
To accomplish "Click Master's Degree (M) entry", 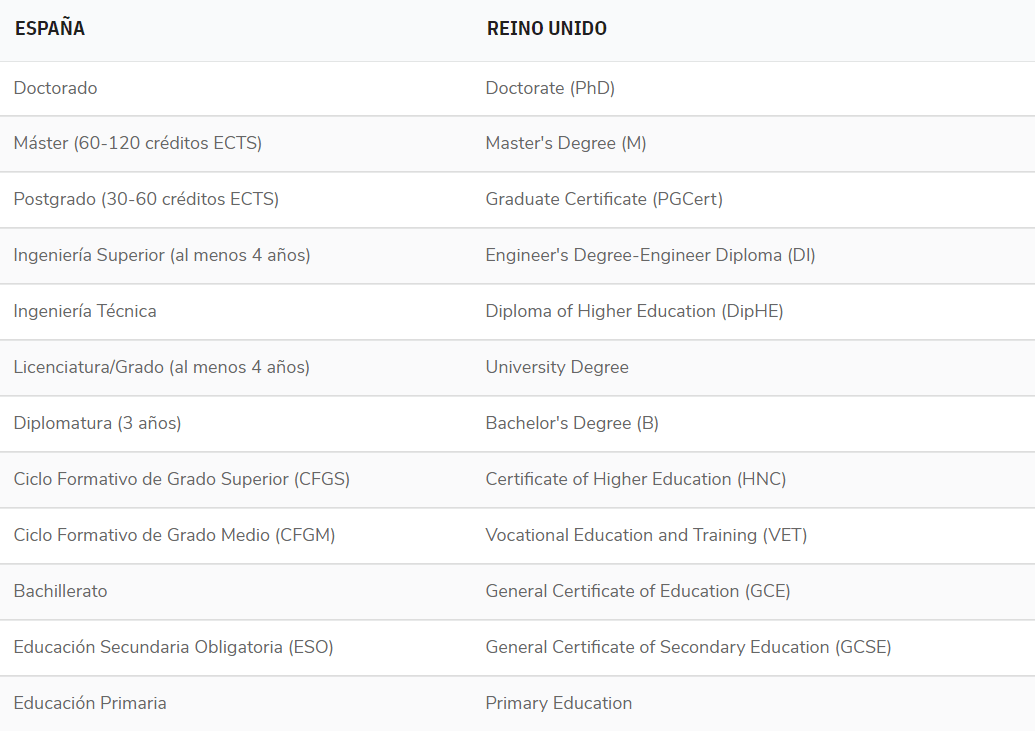I will (566, 144).
